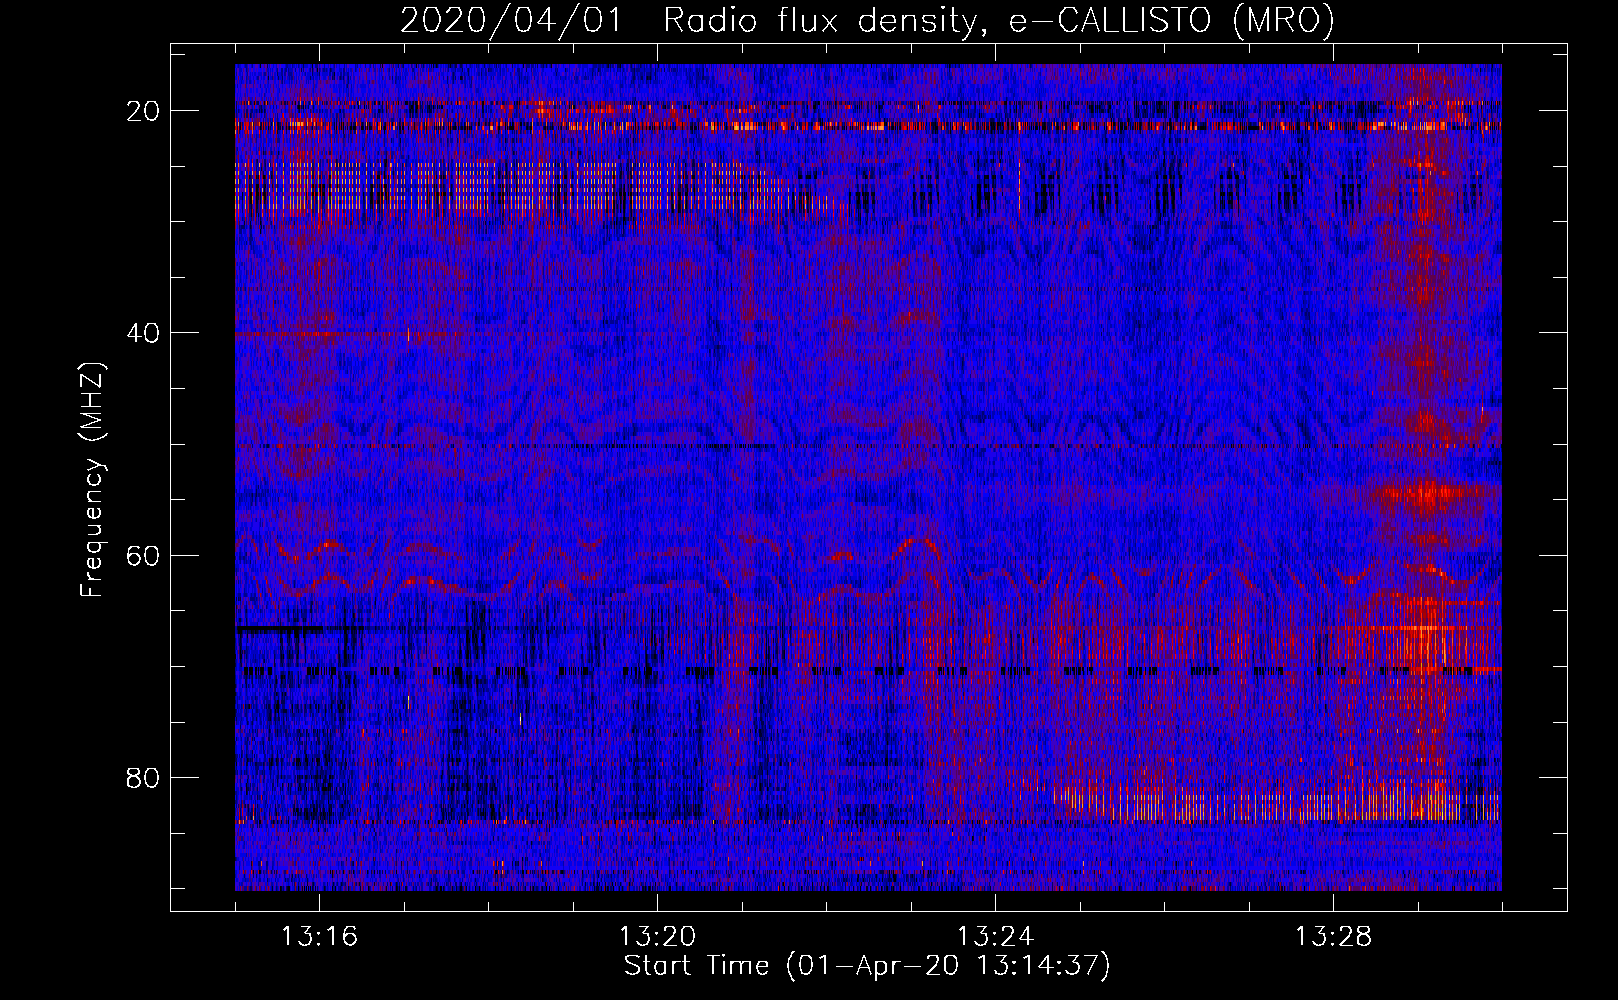The image size is (1618, 1000).
Task: Click the 13:16 time tick label
Action: point(319,937)
